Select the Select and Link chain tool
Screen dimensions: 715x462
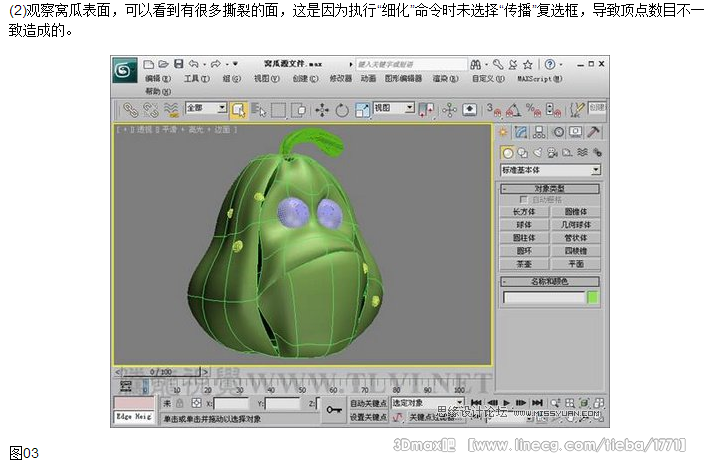click(x=130, y=110)
